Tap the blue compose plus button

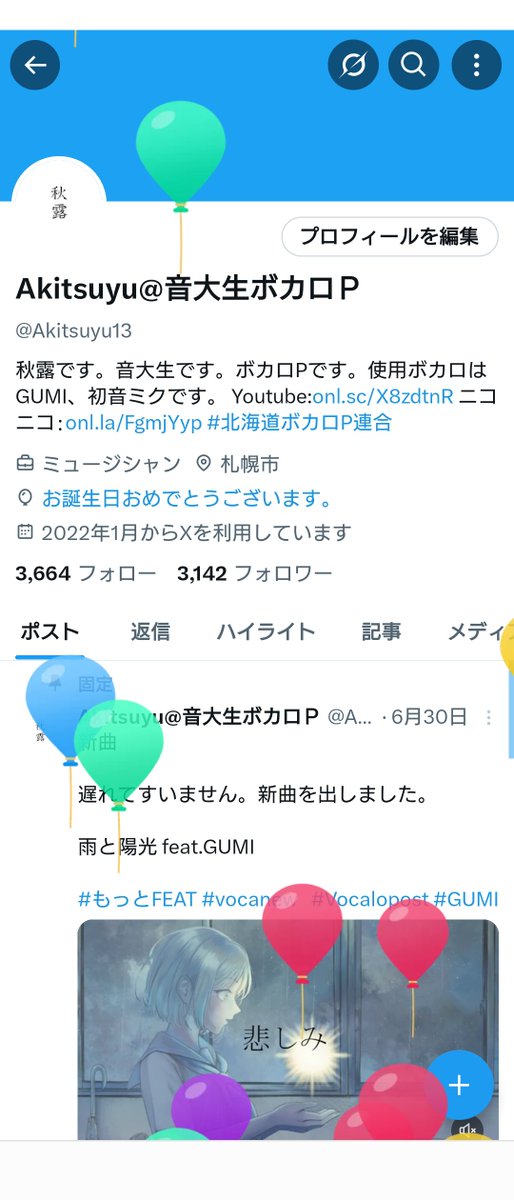(459, 1085)
